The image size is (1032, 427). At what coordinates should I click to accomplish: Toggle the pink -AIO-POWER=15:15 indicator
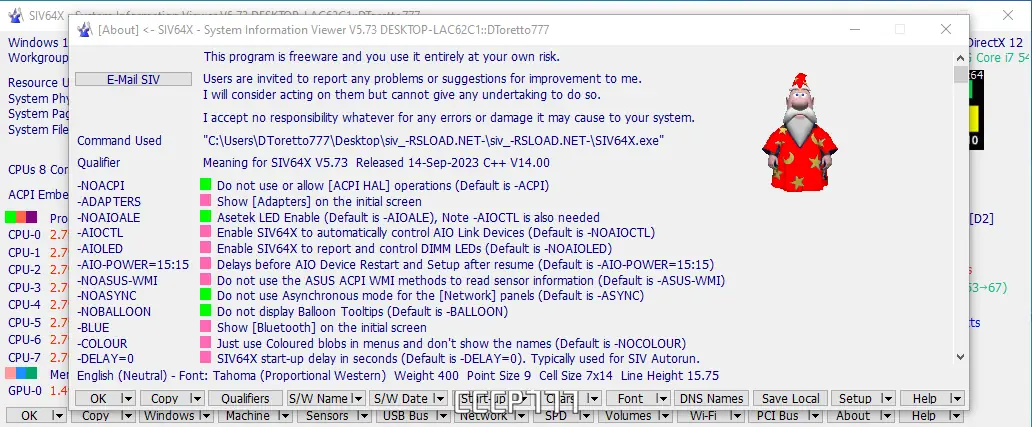(205, 264)
